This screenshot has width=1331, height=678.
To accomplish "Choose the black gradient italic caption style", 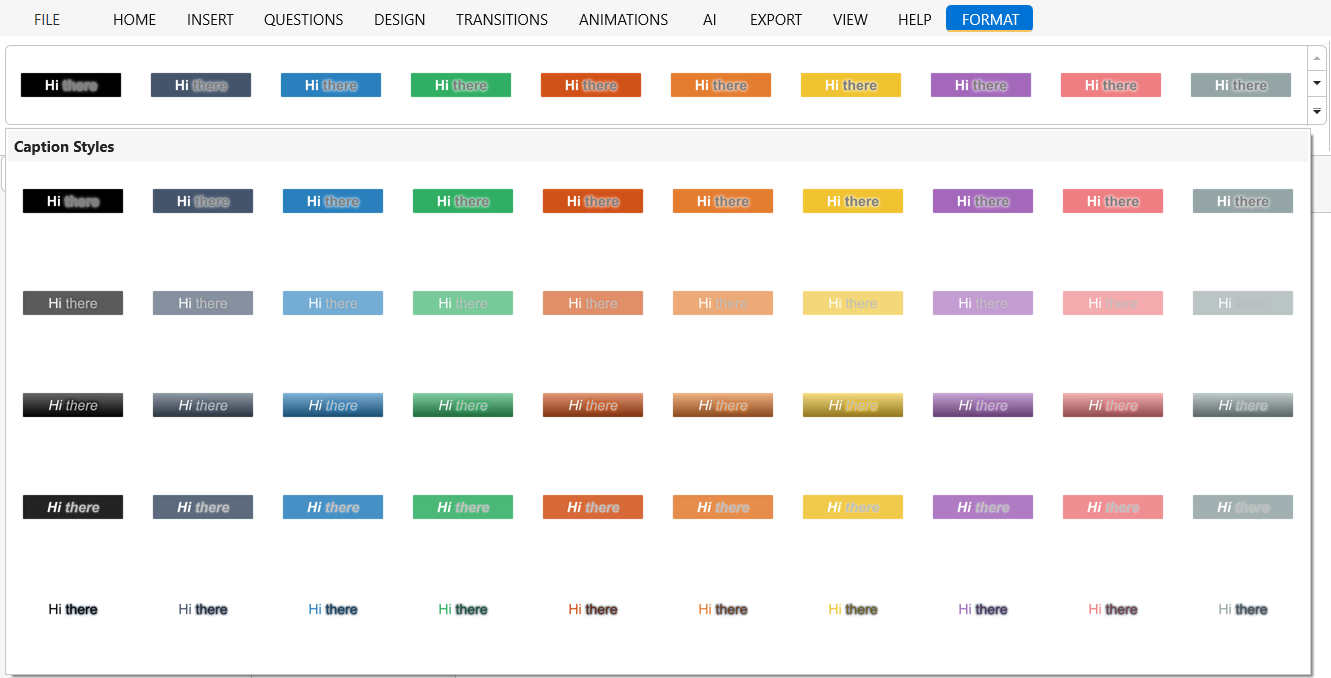I will [x=73, y=405].
